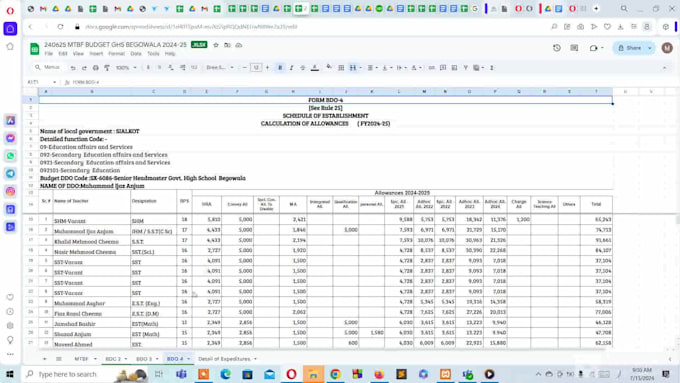Image resolution: width=680 pixels, height=383 pixels.
Task: Print the spreadsheet via printer icon
Action: click(95, 68)
